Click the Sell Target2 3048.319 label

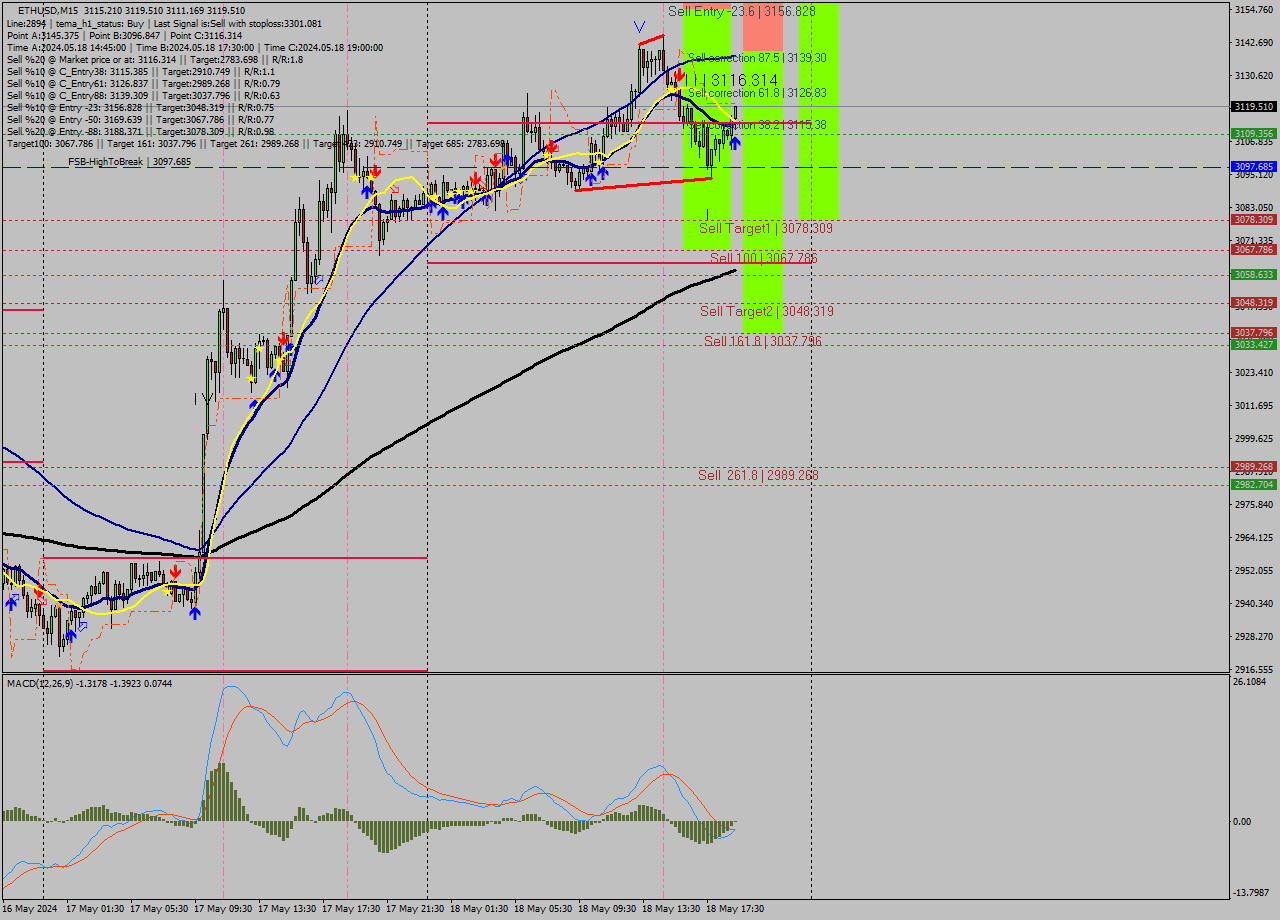click(766, 312)
